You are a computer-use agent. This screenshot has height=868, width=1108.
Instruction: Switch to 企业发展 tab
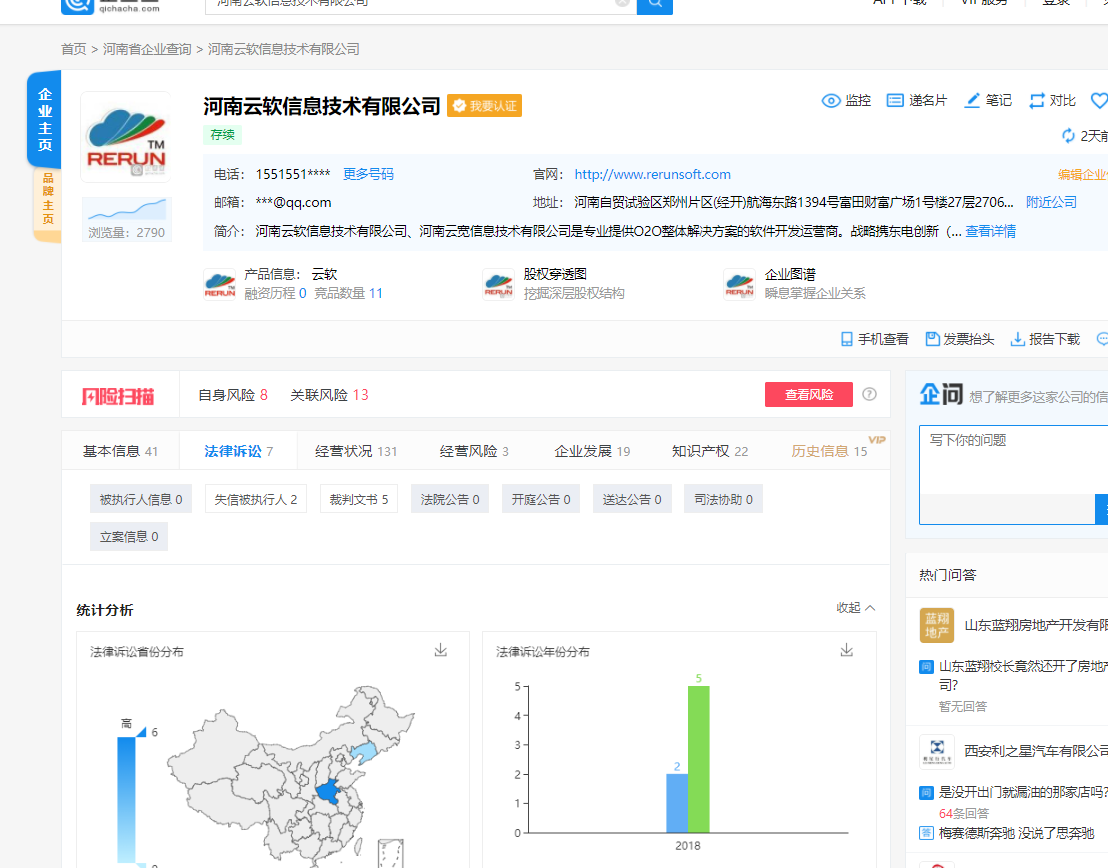pyautogui.click(x=592, y=451)
